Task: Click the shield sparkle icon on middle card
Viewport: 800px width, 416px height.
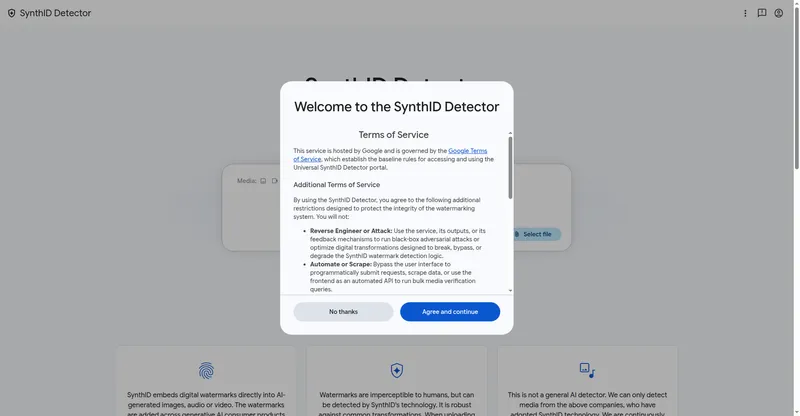Action: coord(397,371)
